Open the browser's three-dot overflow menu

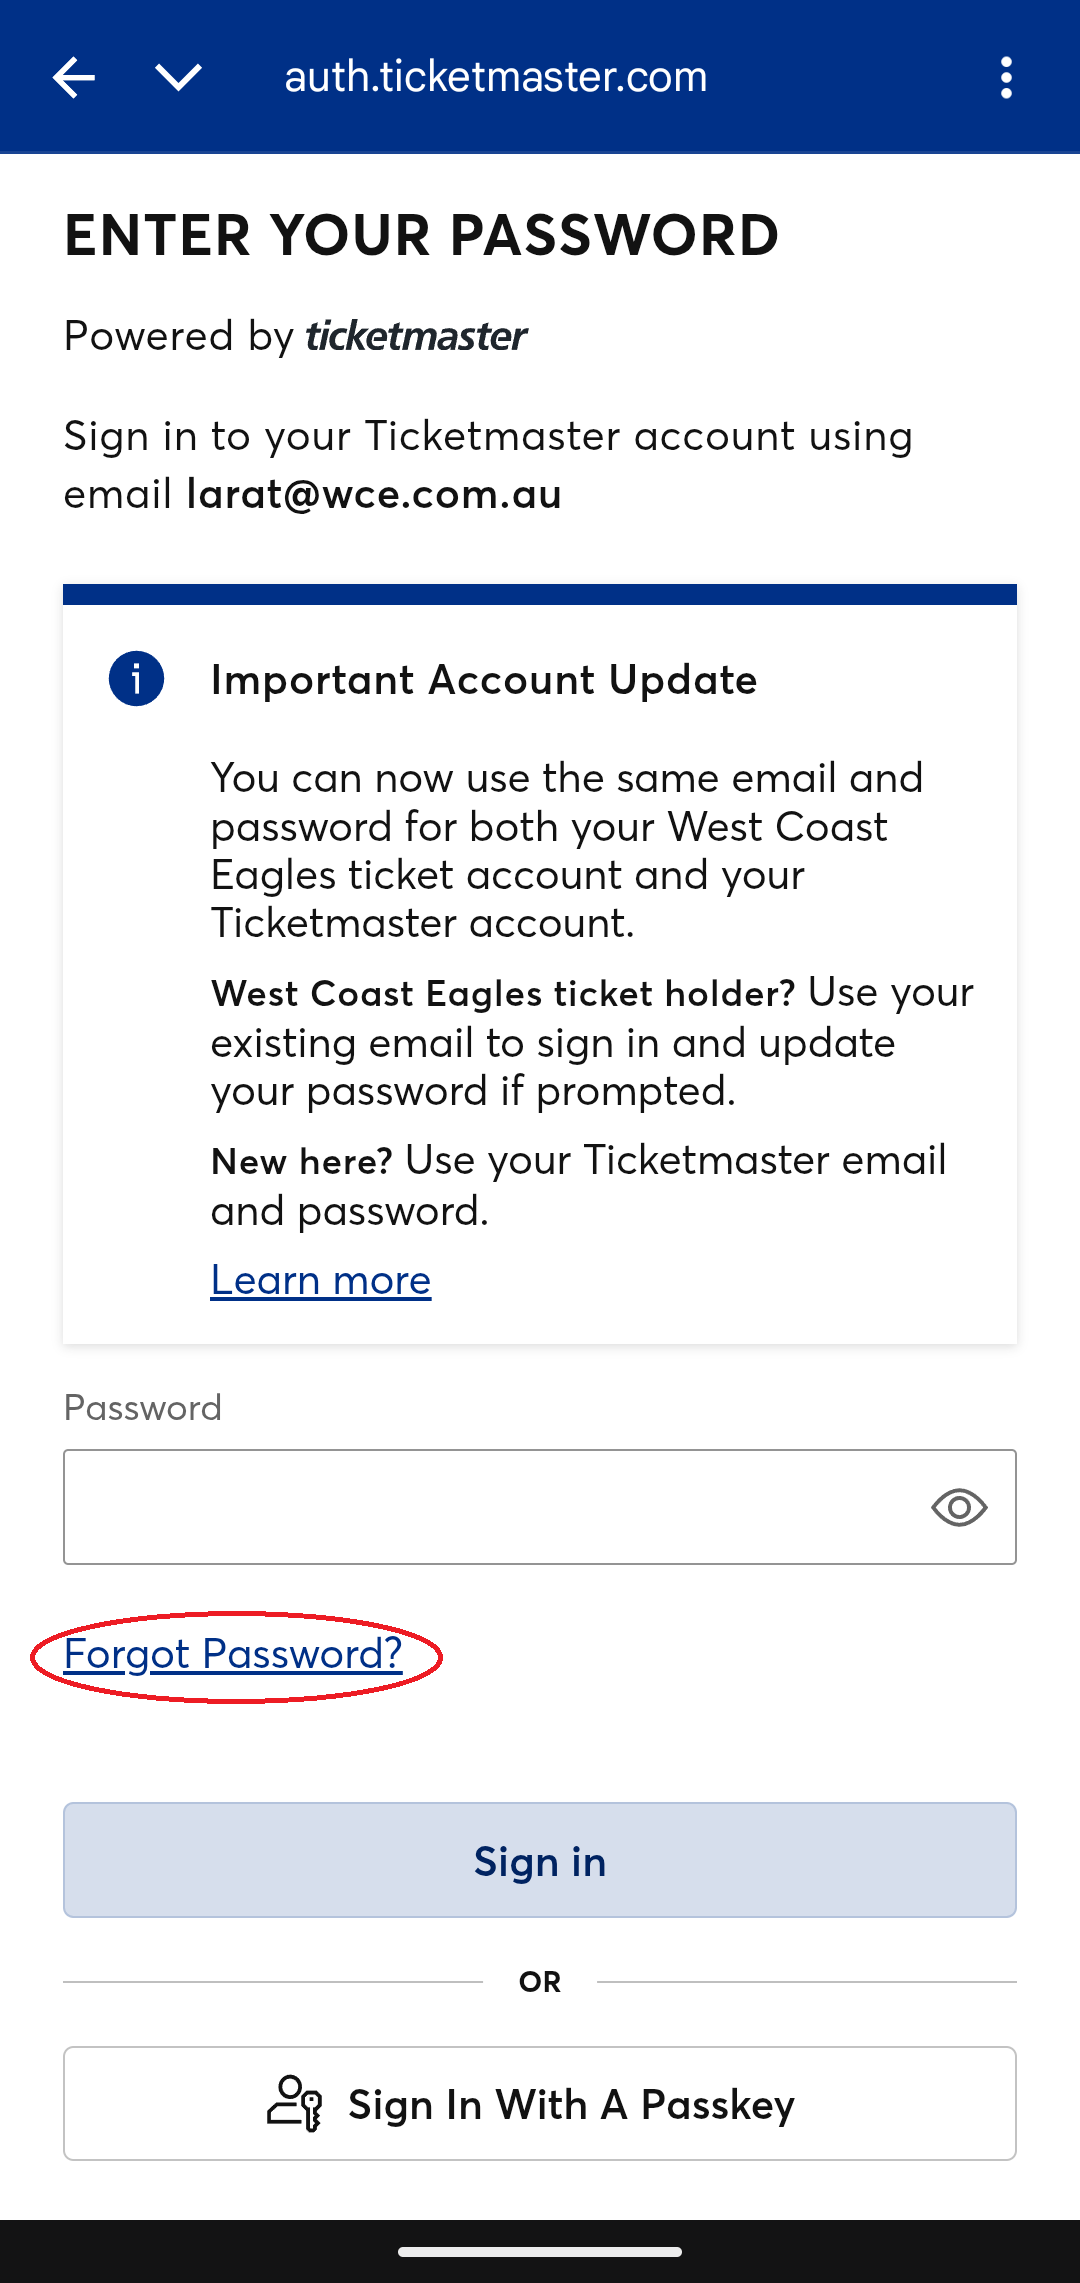pyautogui.click(x=1005, y=76)
